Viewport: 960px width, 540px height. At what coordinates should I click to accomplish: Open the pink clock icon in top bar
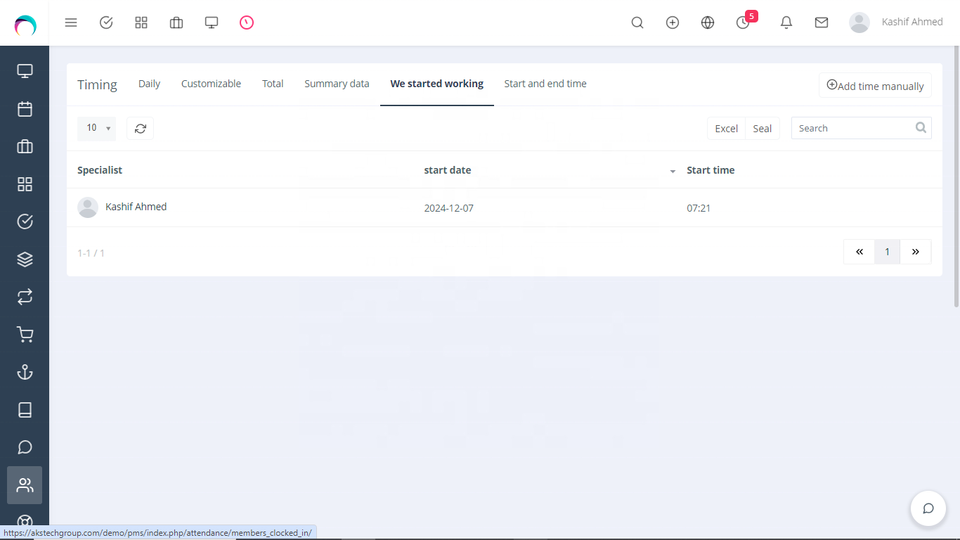tap(246, 22)
